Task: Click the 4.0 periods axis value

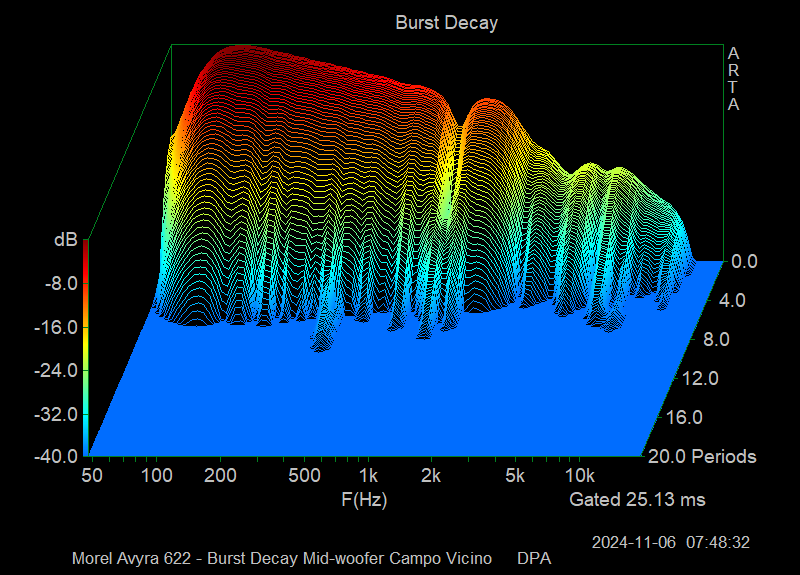Action: coord(732,300)
